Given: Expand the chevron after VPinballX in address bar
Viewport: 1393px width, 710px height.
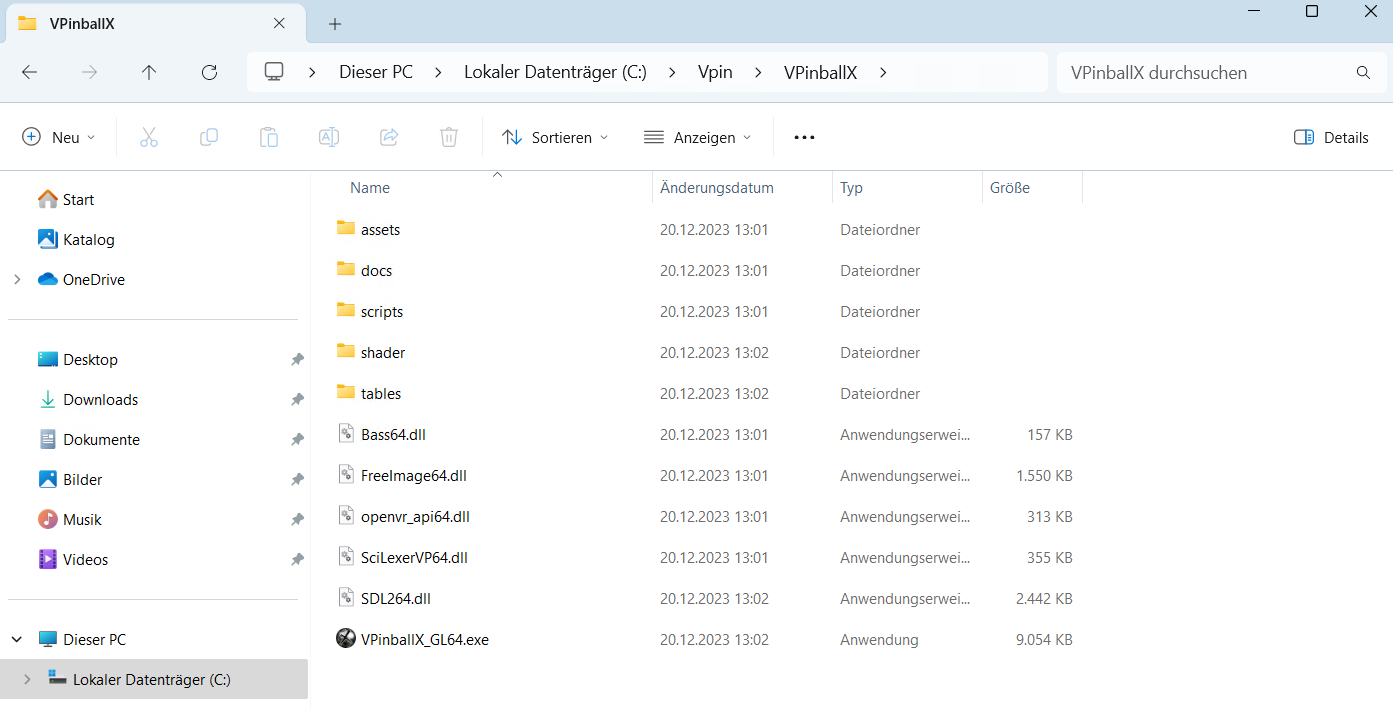Looking at the screenshot, I should 882,72.
